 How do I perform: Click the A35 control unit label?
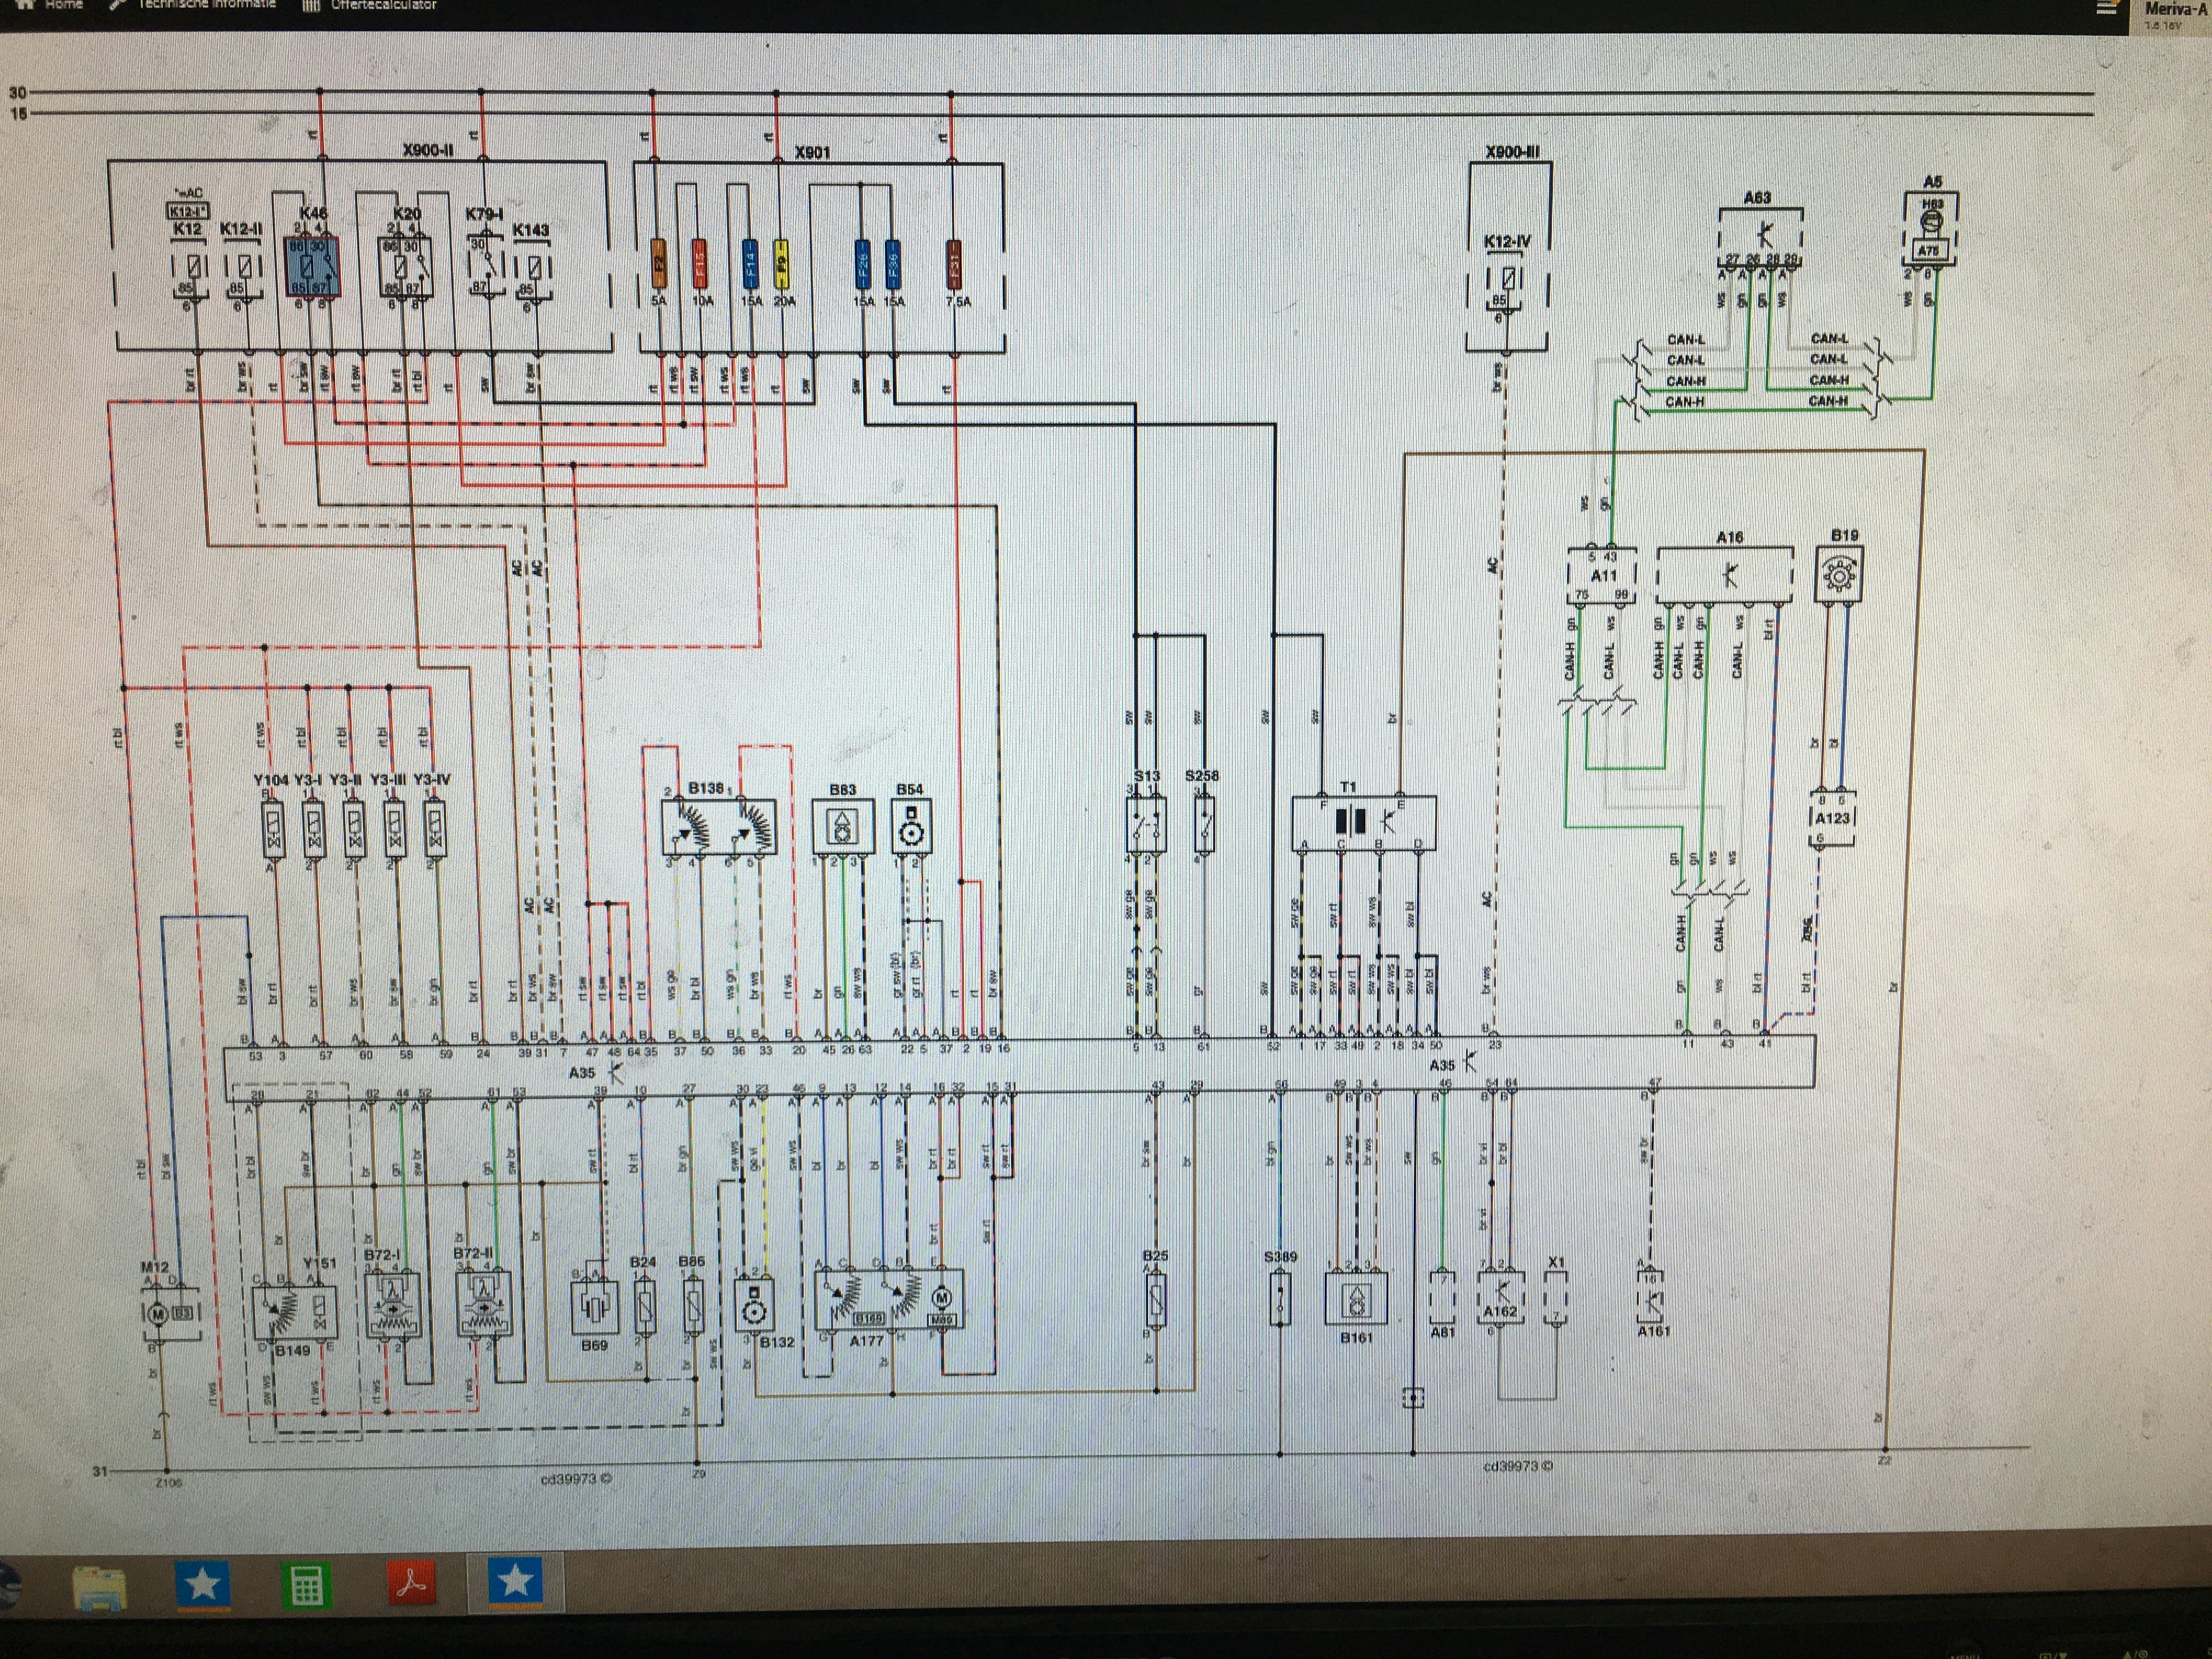[x=582, y=1072]
